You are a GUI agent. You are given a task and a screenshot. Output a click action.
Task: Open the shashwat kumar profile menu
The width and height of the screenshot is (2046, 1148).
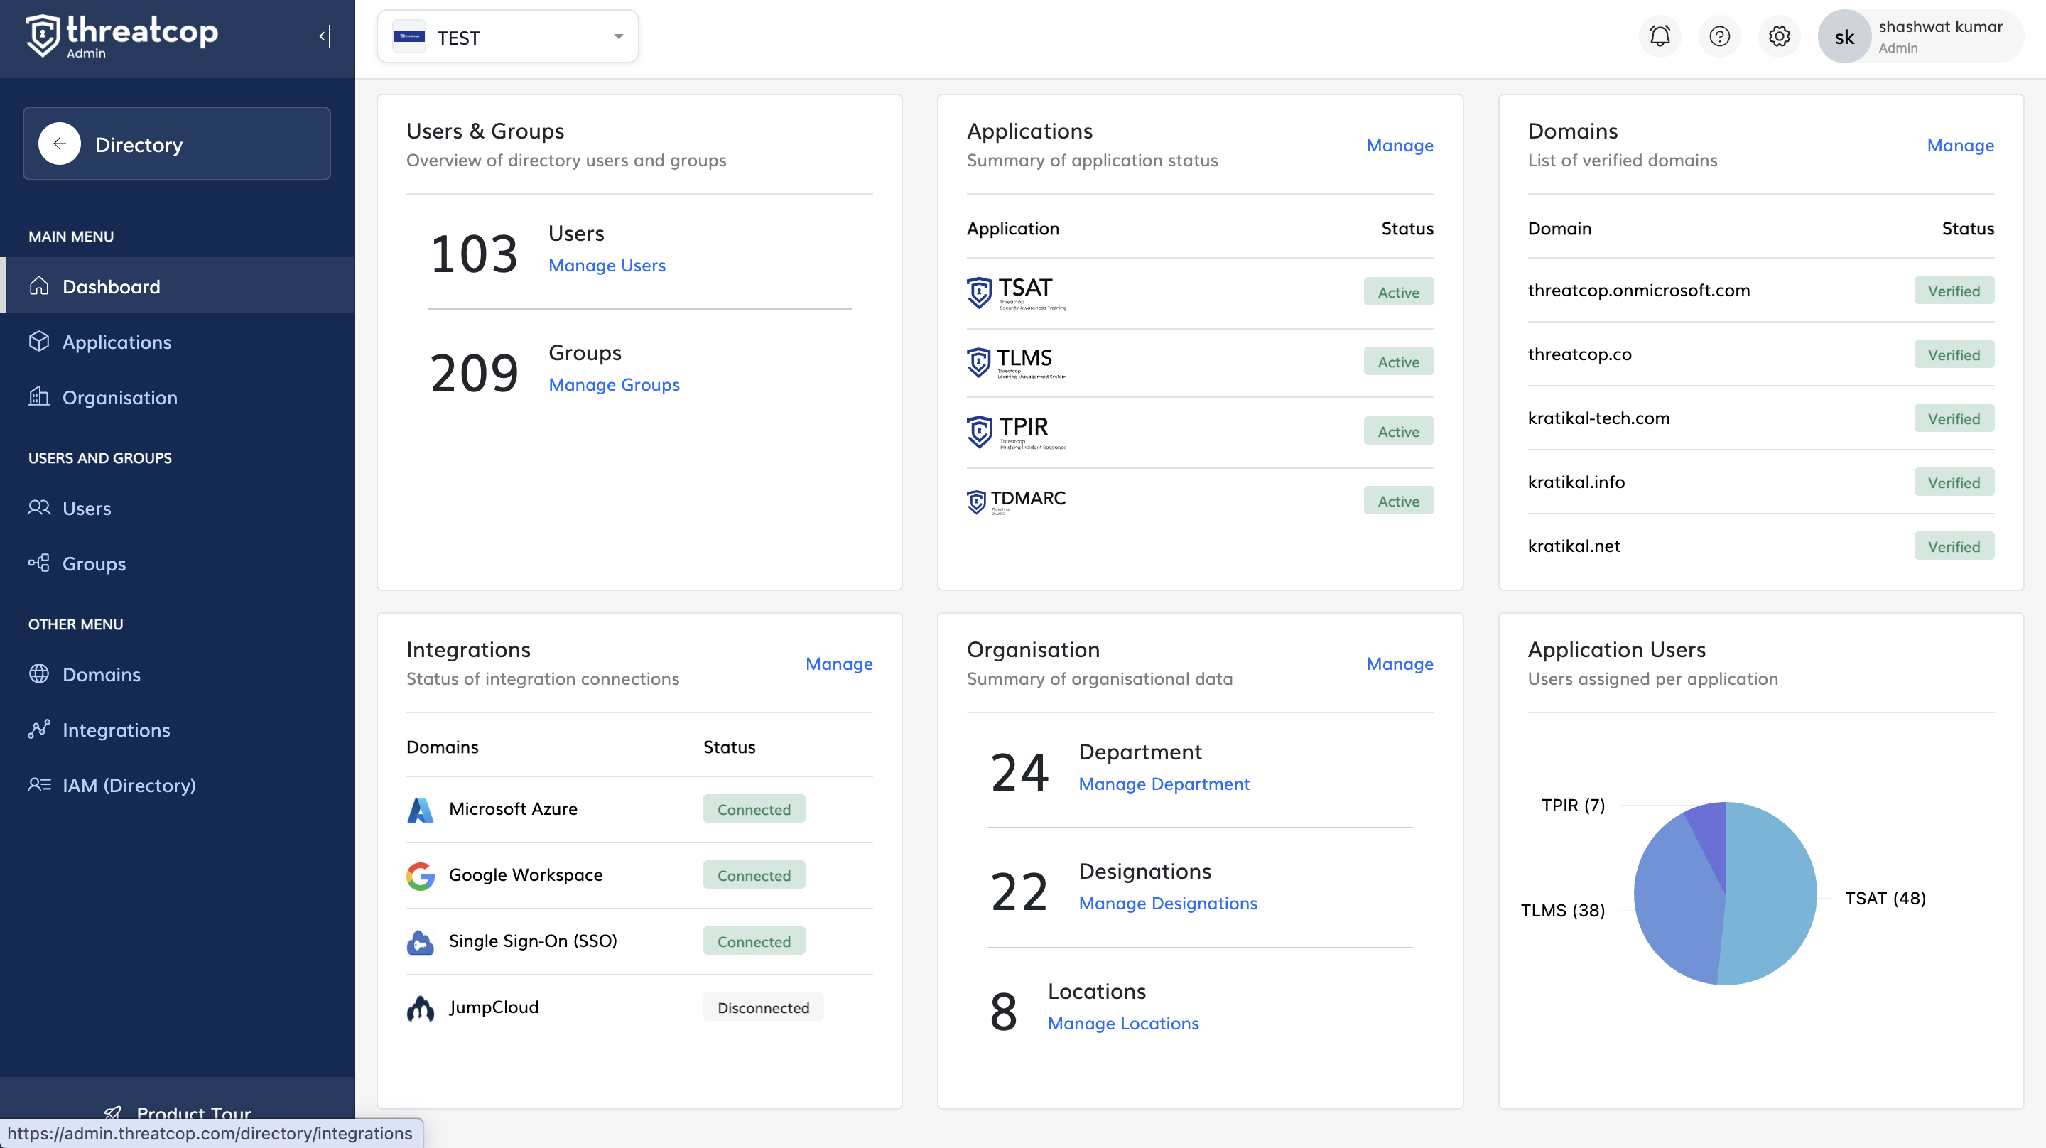tap(1920, 37)
